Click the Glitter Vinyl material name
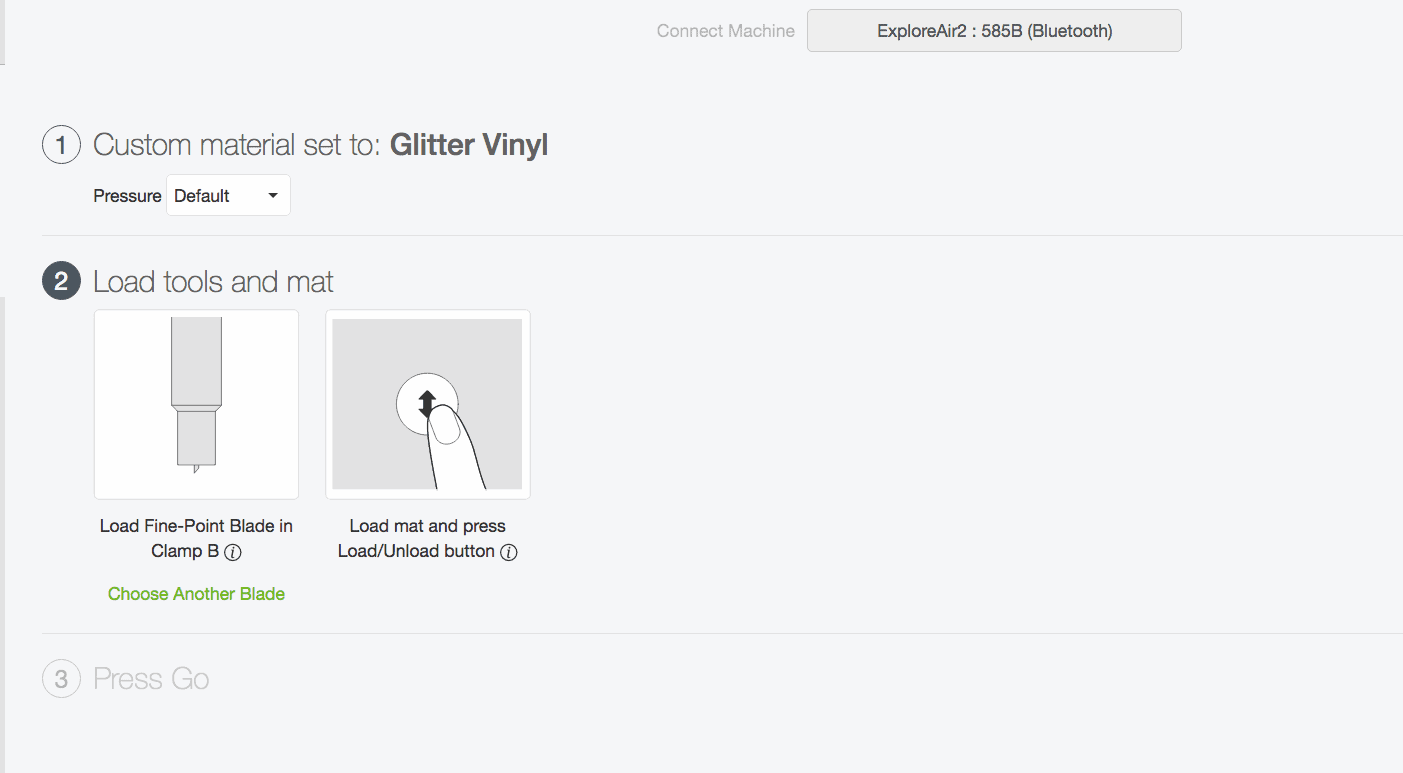The width and height of the screenshot is (1403, 773). tap(469, 146)
